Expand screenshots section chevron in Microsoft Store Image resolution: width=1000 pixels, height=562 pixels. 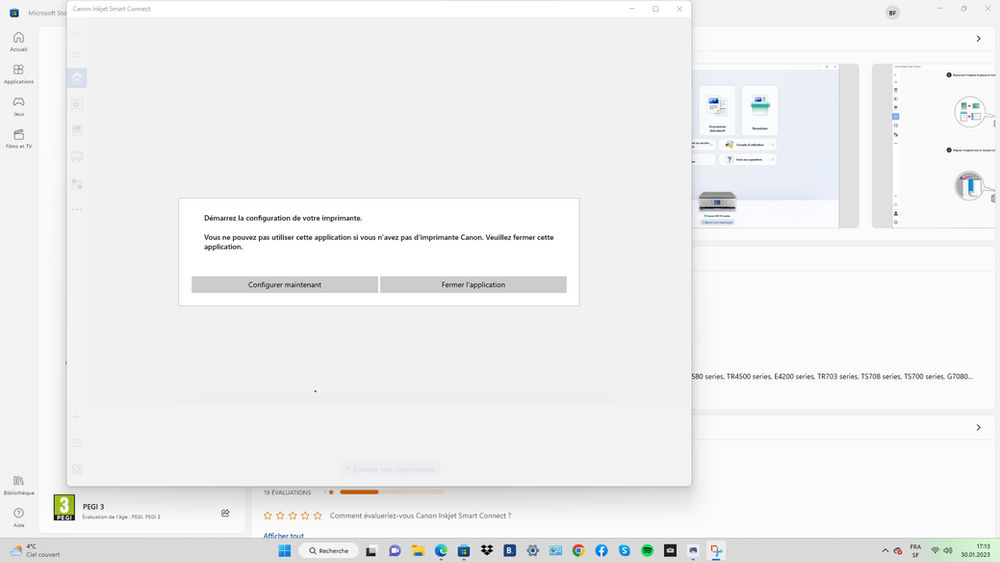[x=978, y=39]
